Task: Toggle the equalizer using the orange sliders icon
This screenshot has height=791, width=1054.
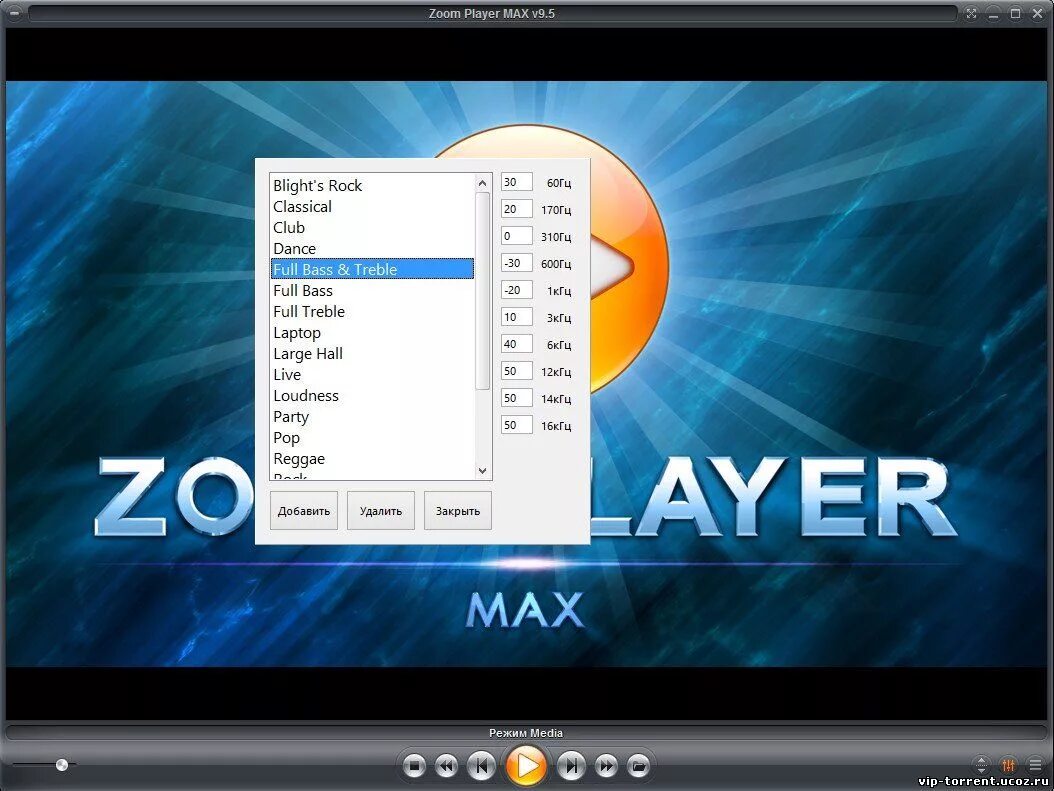Action: tap(1008, 765)
